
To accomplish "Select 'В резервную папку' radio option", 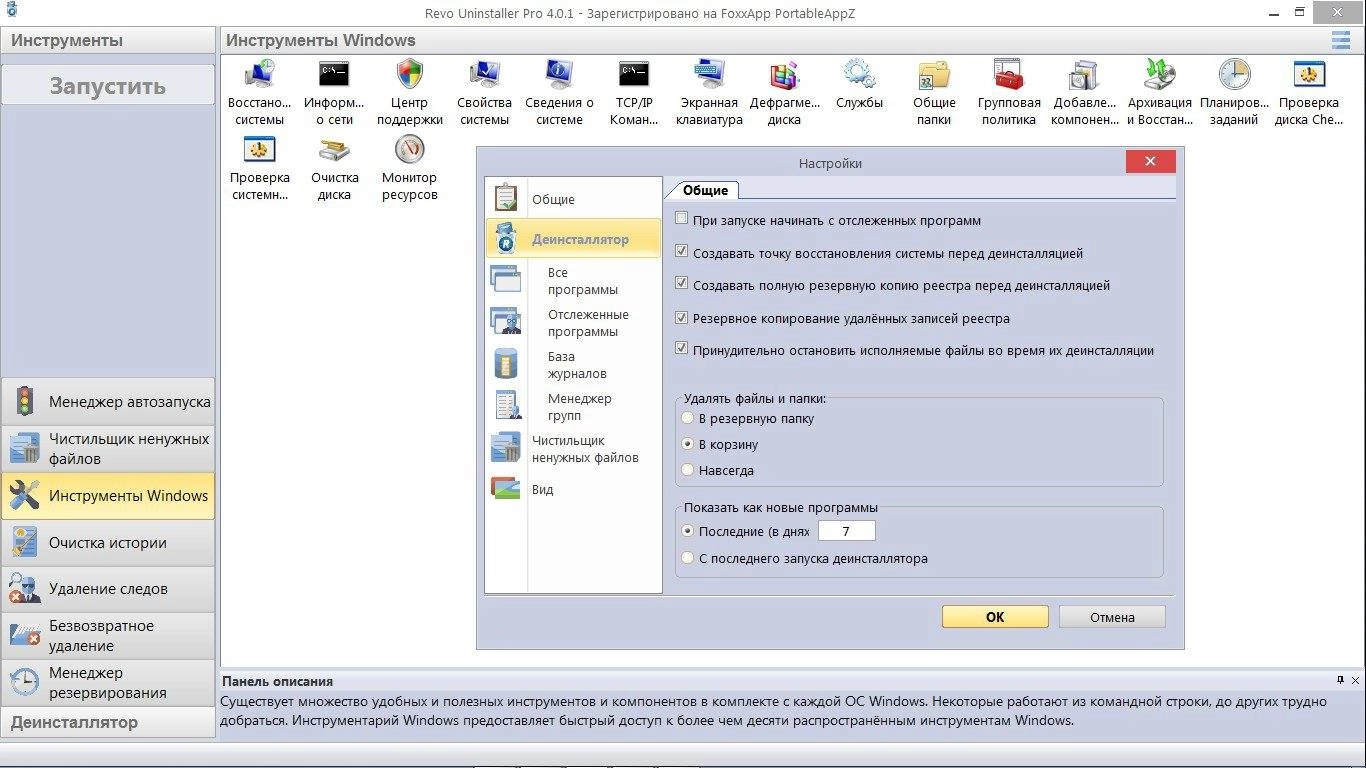I will click(687, 418).
